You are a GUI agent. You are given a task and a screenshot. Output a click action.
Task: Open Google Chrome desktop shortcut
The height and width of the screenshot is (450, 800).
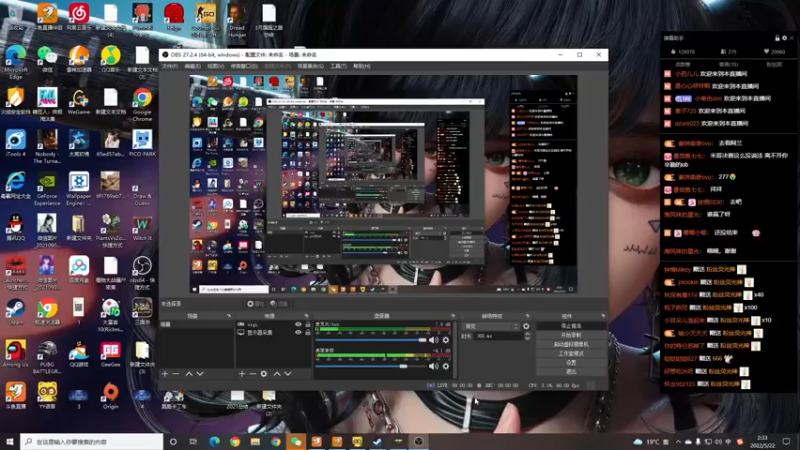coord(142,105)
